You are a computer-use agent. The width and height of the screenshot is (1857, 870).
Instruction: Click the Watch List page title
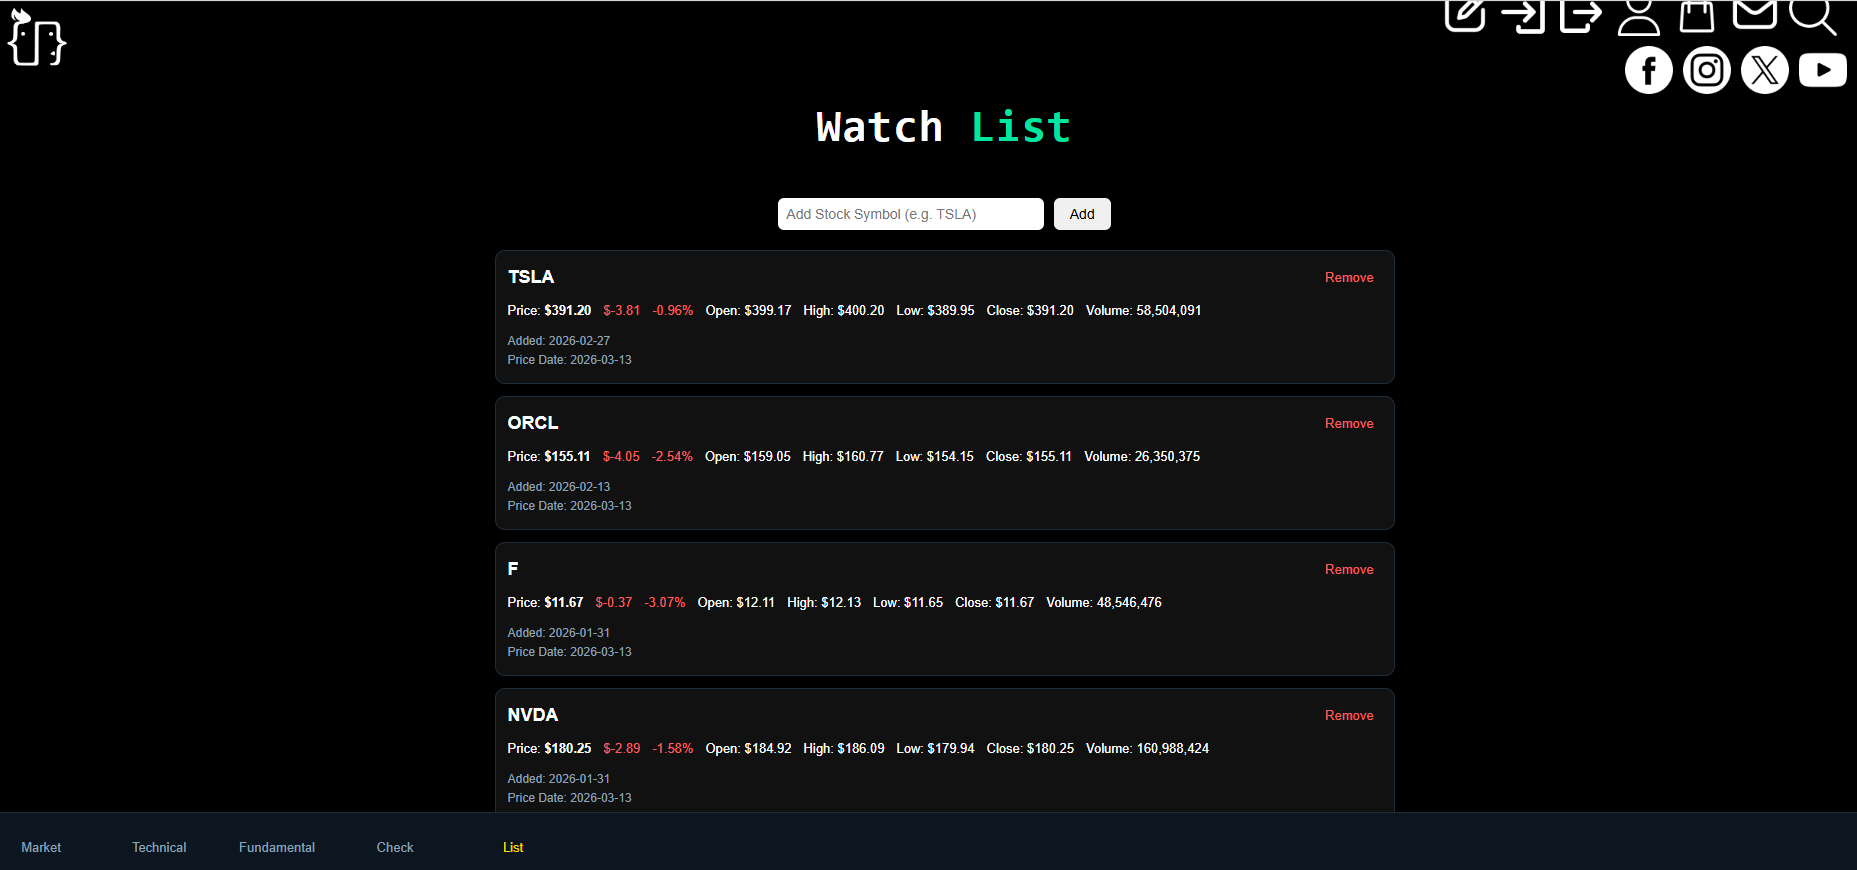click(943, 127)
